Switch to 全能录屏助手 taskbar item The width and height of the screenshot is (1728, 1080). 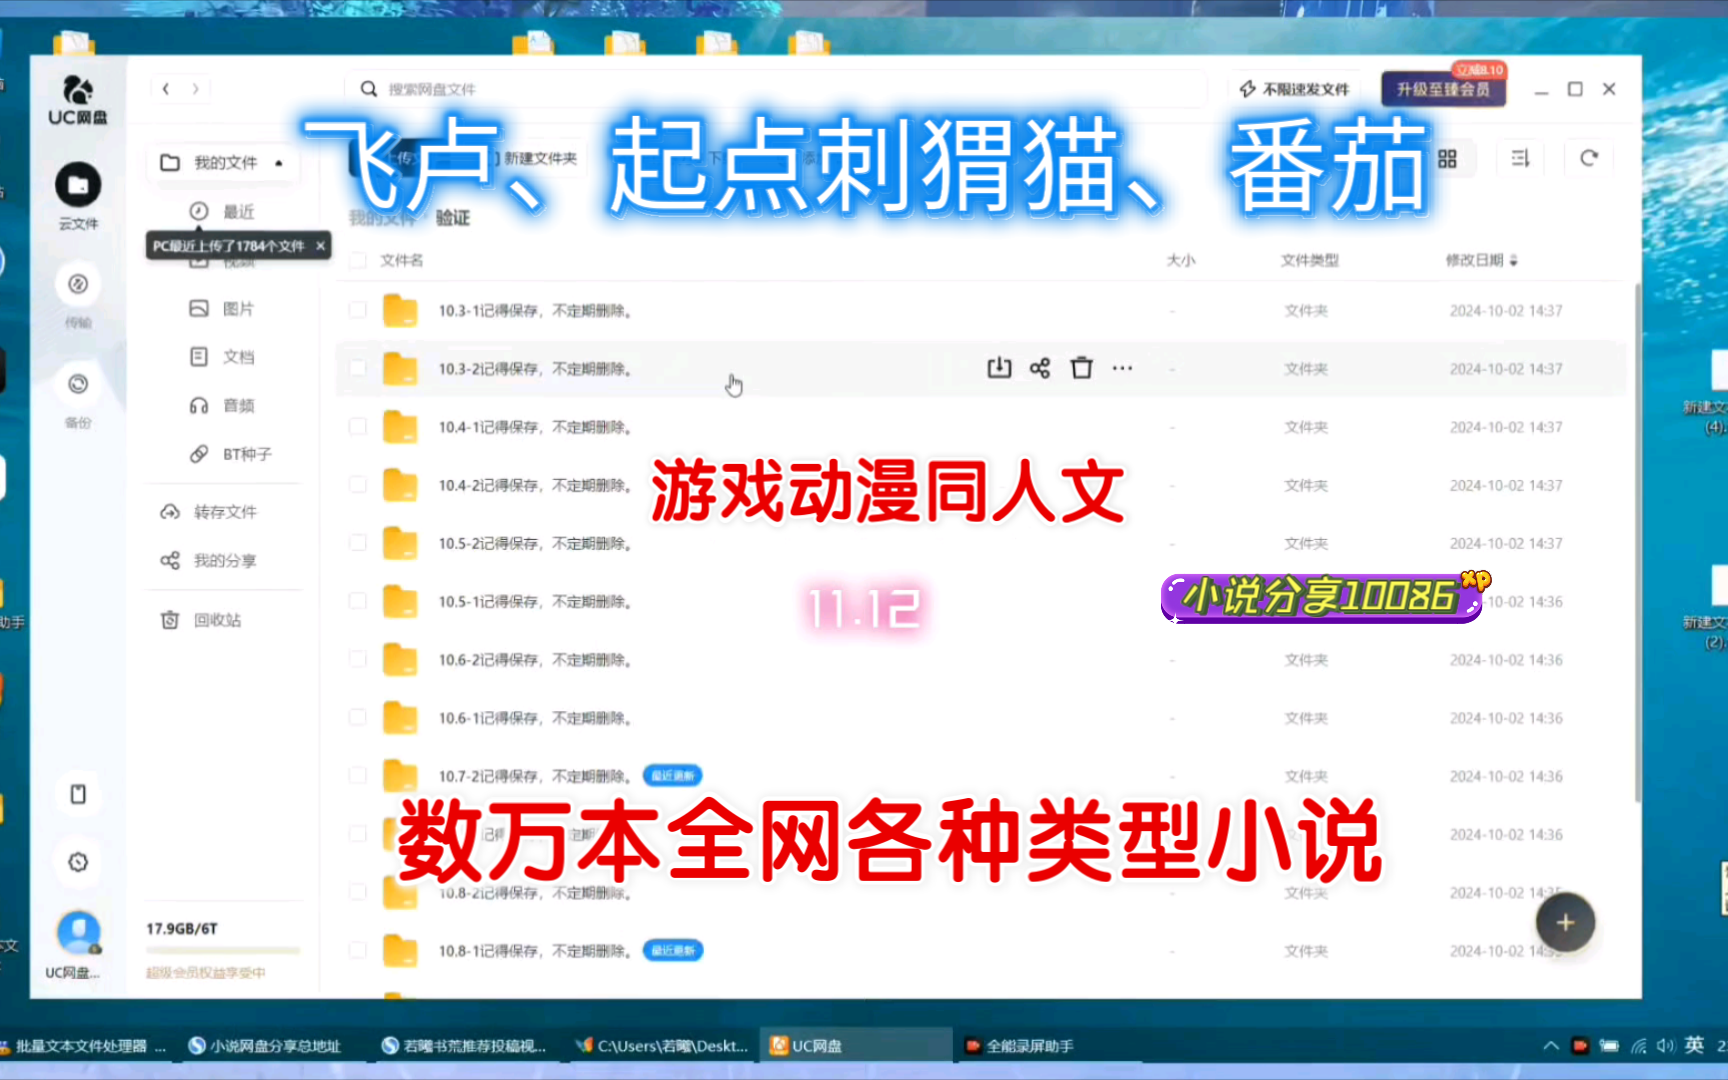click(1019, 1046)
